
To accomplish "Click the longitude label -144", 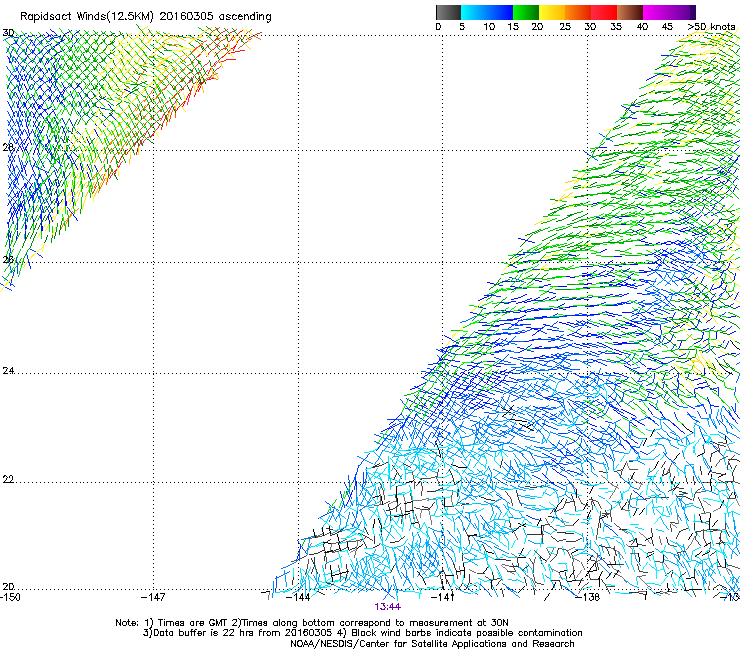I will point(298,597).
